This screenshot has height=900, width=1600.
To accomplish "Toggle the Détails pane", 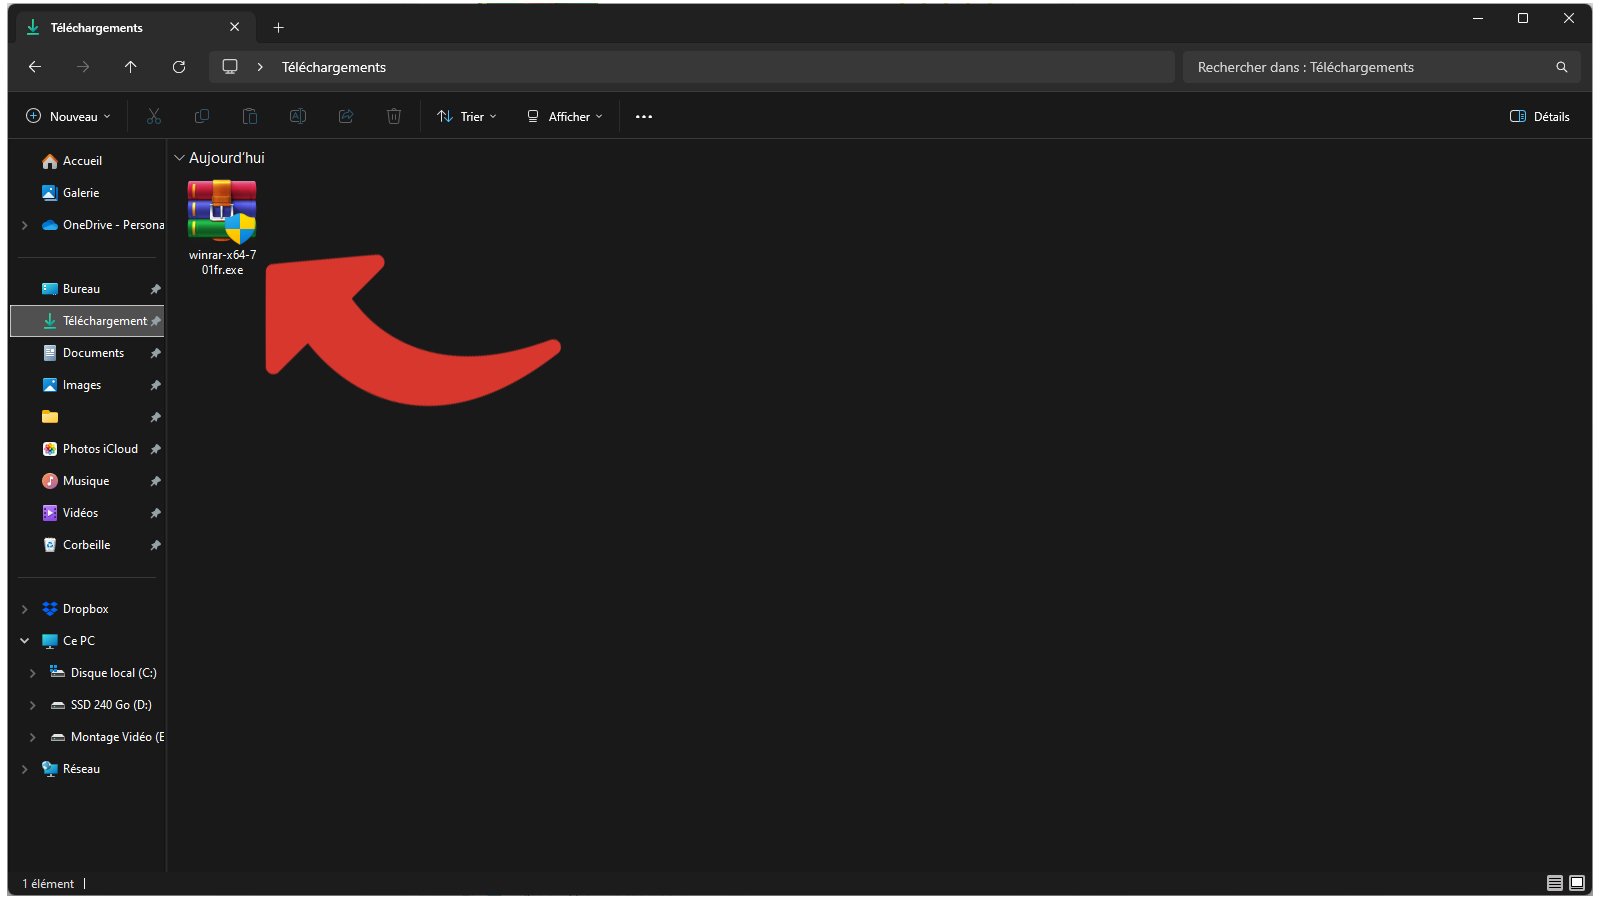I will pyautogui.click(x=1540, y=117).
